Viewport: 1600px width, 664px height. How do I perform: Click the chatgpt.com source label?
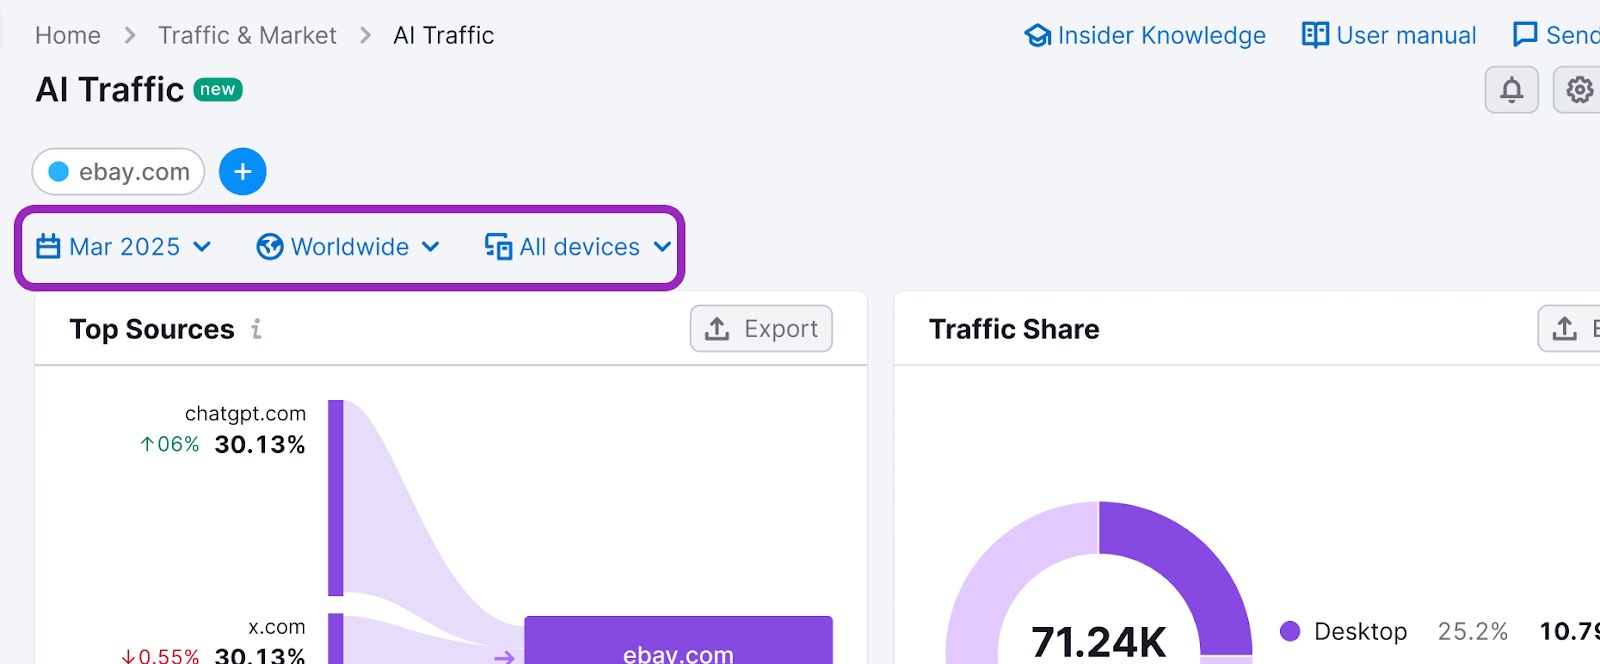click(245, 414)
